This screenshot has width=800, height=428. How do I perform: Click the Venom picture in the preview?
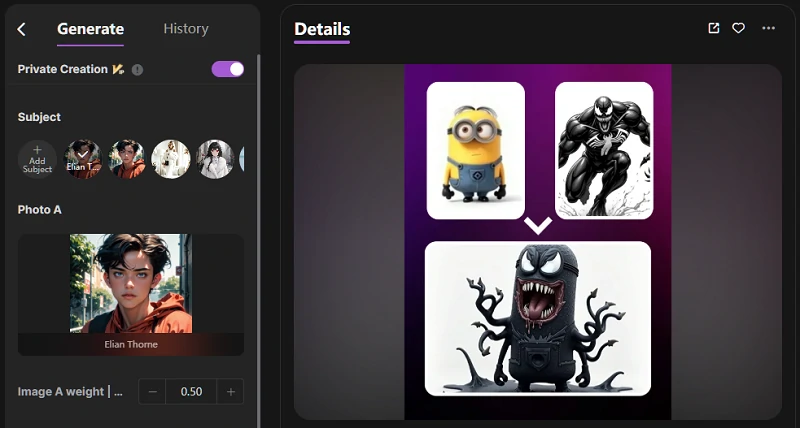604,150
